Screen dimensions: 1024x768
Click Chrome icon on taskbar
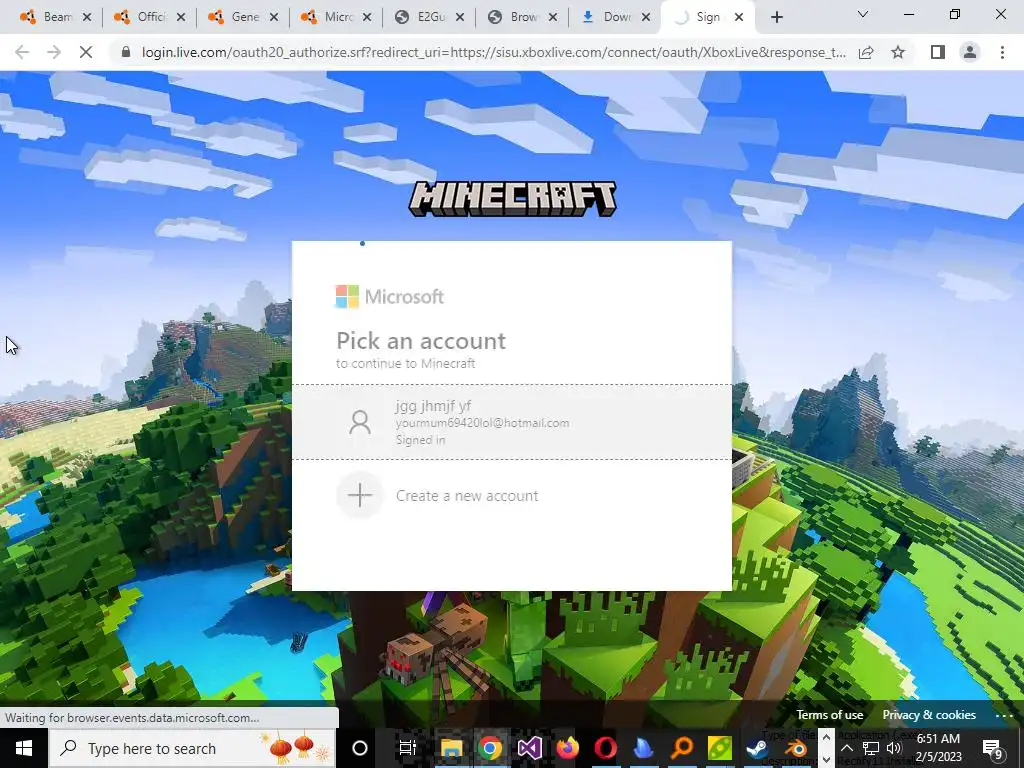[490, 748]
